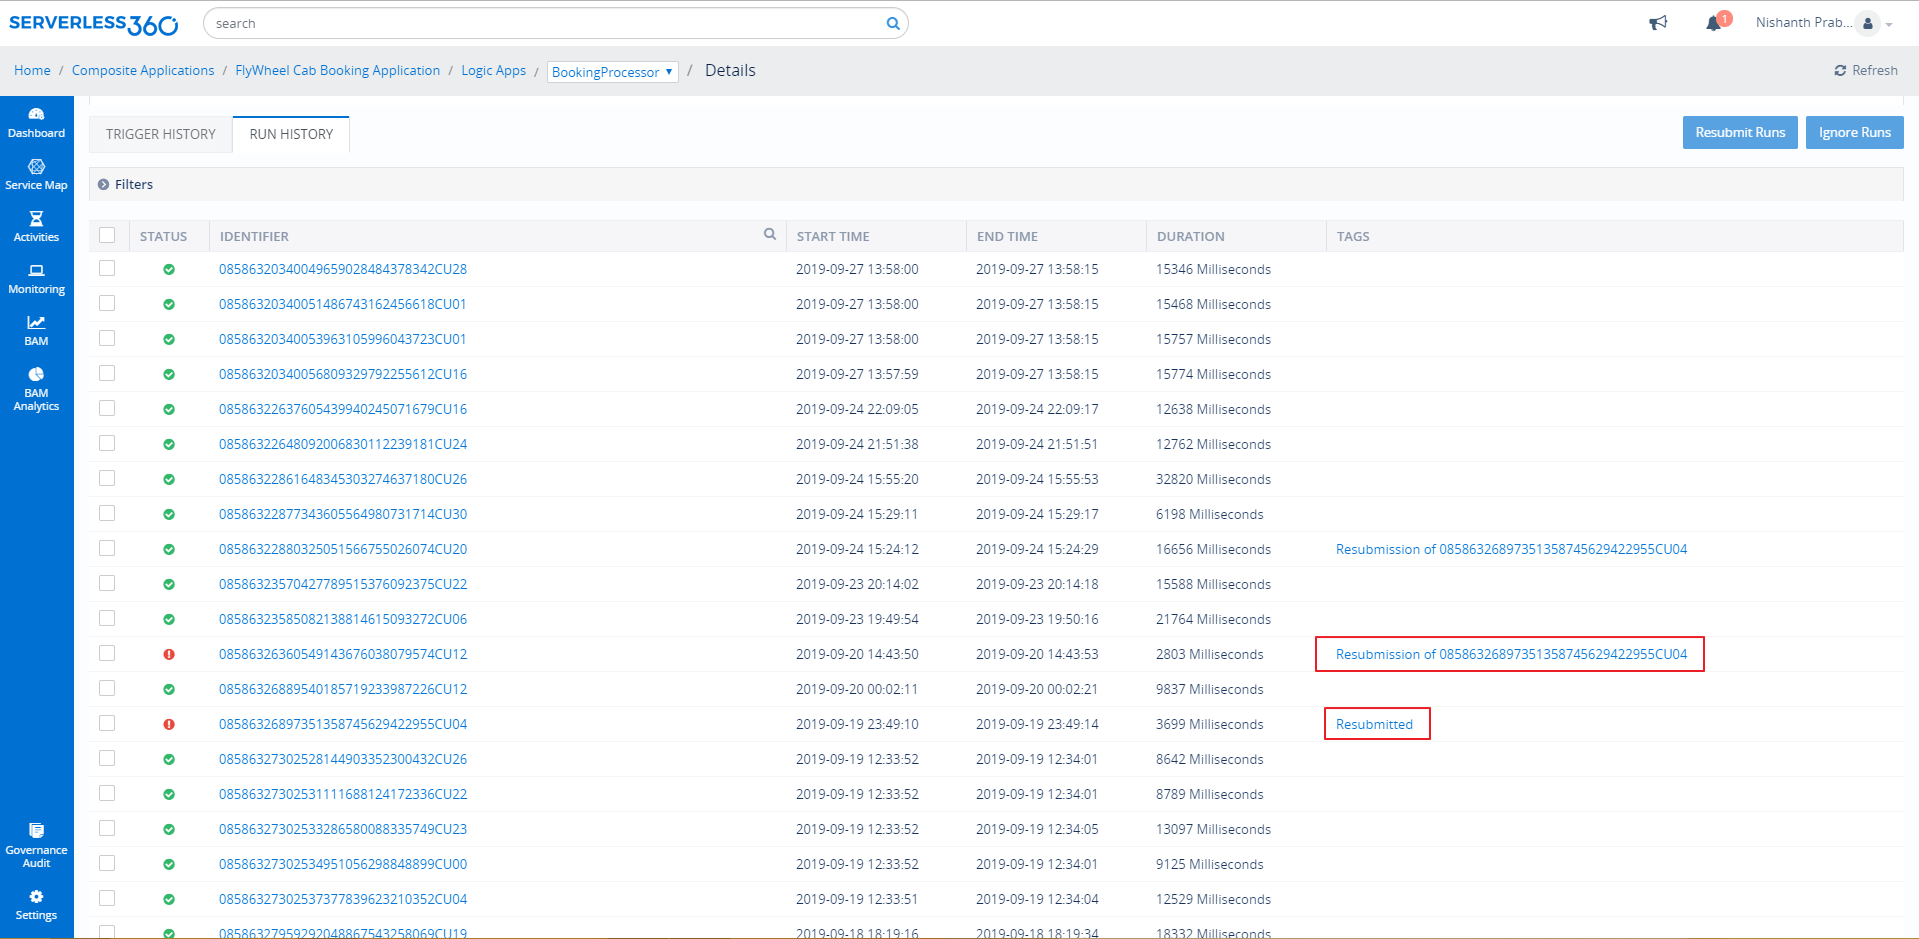This screenshot has width=1919, height=939.
Task: Check the row for run ending 574CU12
Action: coord(107,653)
